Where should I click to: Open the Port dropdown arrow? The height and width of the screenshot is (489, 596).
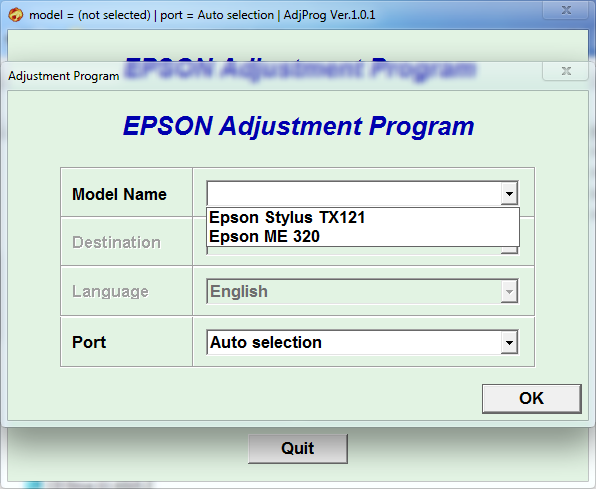pyautogui.click(x=509, y=342)
